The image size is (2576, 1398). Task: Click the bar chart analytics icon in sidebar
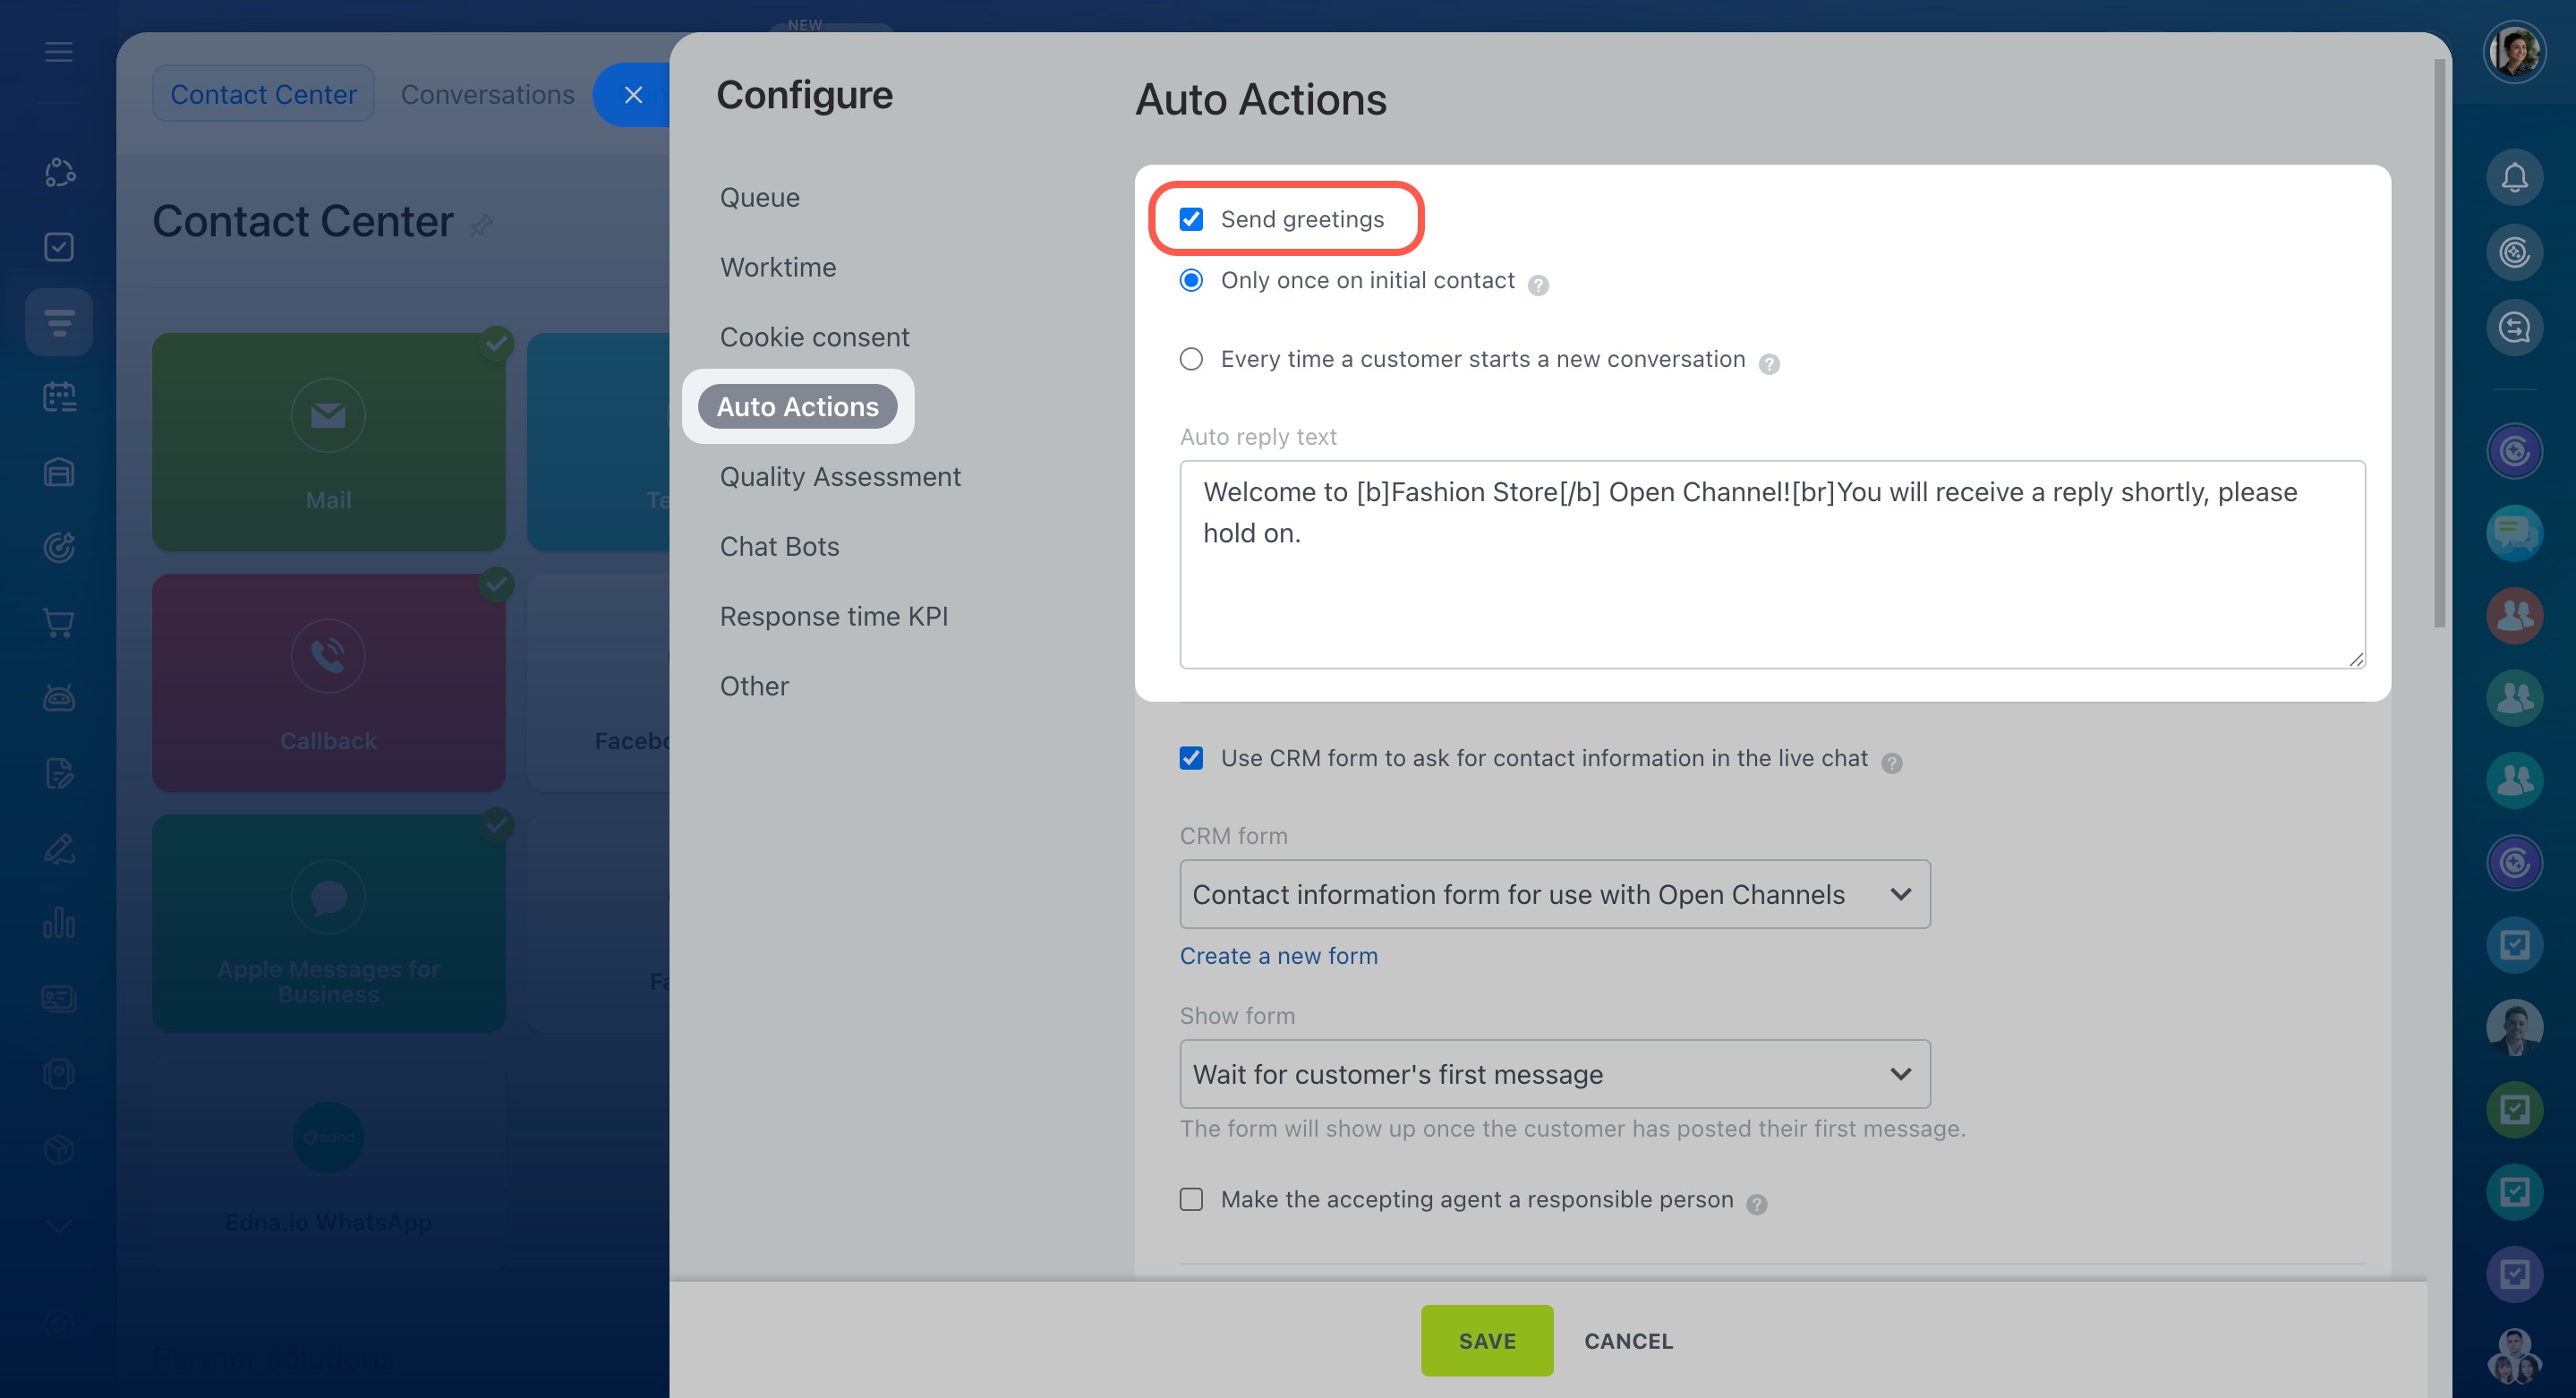coord(59,922)
